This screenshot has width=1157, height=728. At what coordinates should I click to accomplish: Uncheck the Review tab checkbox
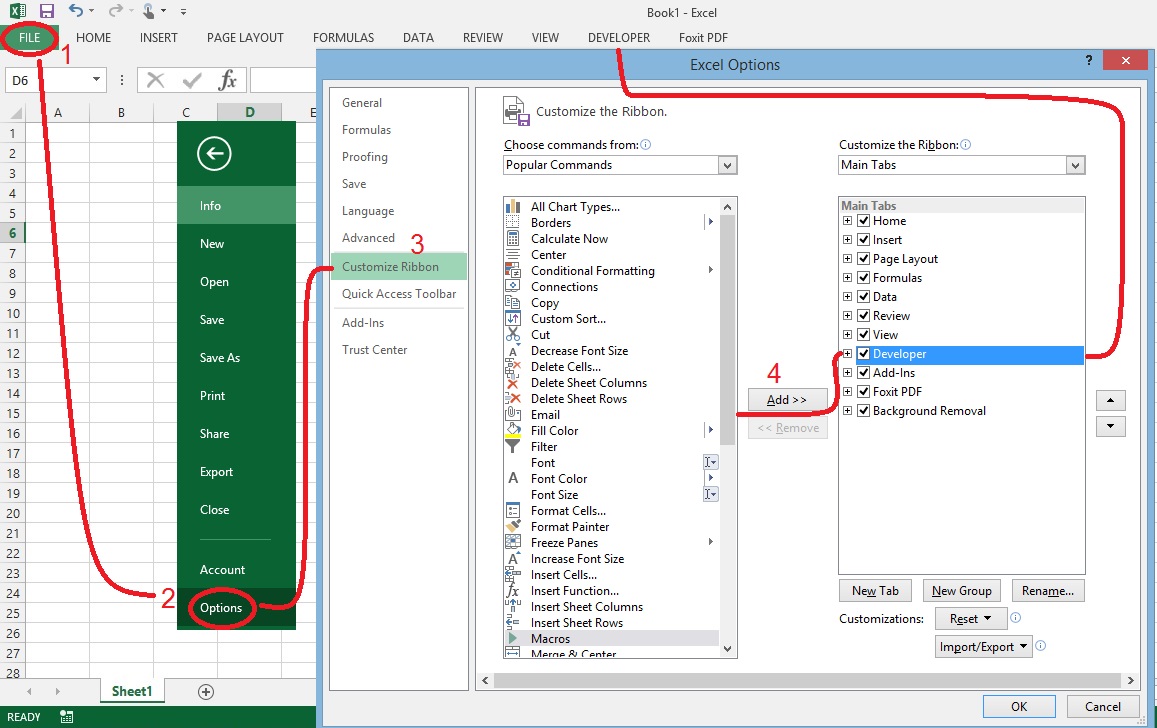pos(863,316)
